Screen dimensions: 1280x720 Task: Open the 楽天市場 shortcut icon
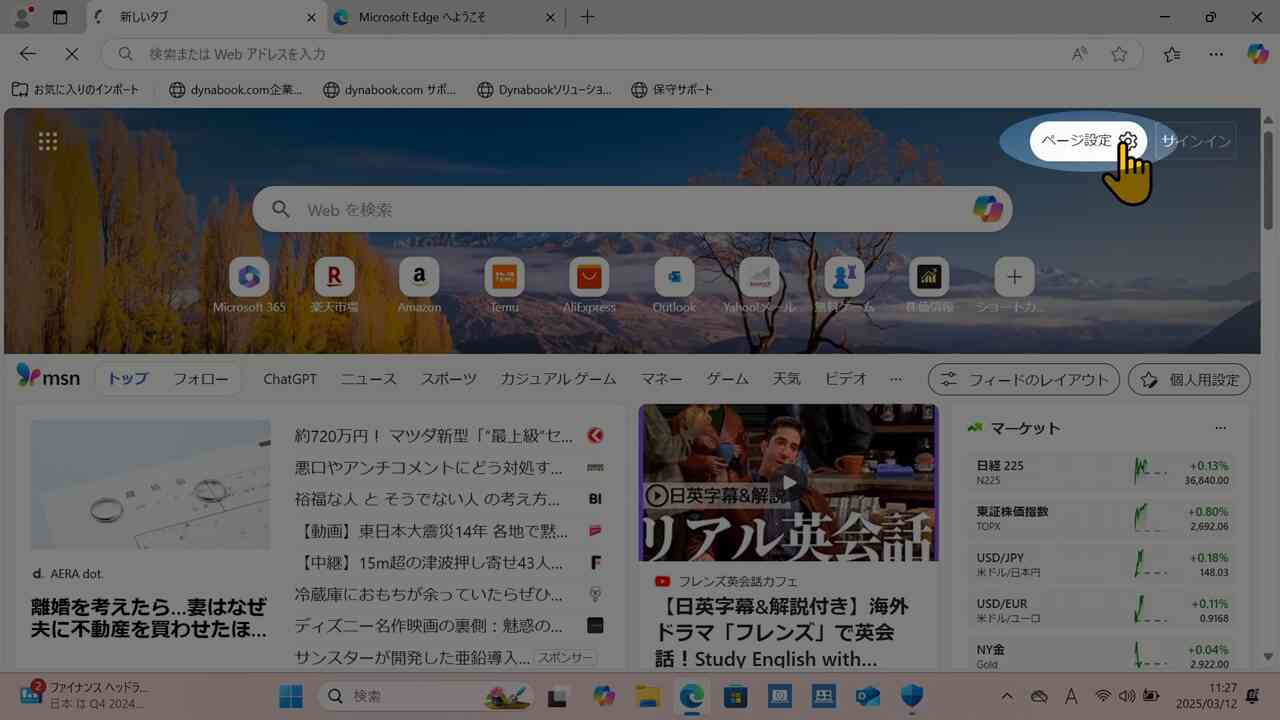click(x=334, y=277)
